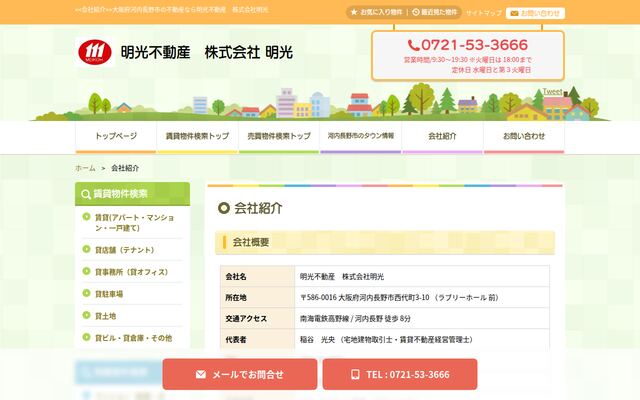Click the 明光不動産 株式会社 明光 site title

click(x=207, y=52)
